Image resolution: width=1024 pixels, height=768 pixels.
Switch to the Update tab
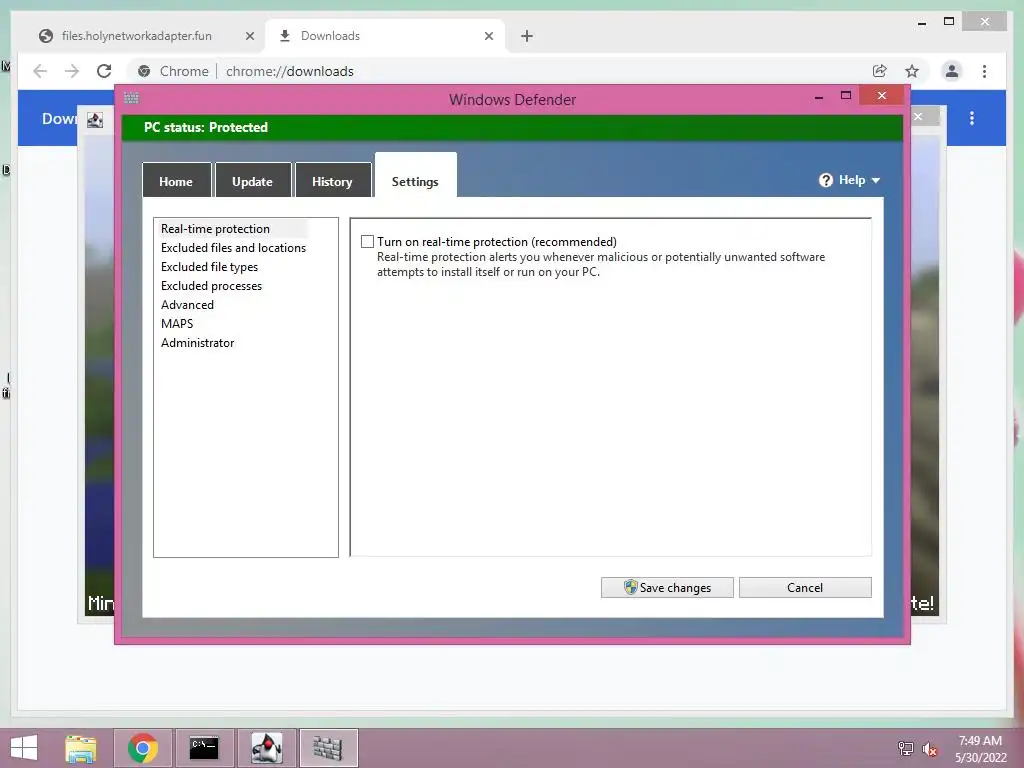pyautogui.click(x=253, y=181)
